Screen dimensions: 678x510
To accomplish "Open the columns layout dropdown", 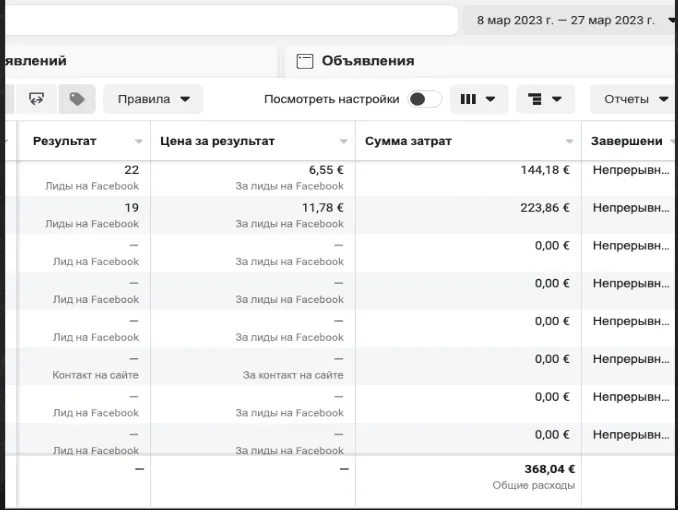I will coord(479,99).
